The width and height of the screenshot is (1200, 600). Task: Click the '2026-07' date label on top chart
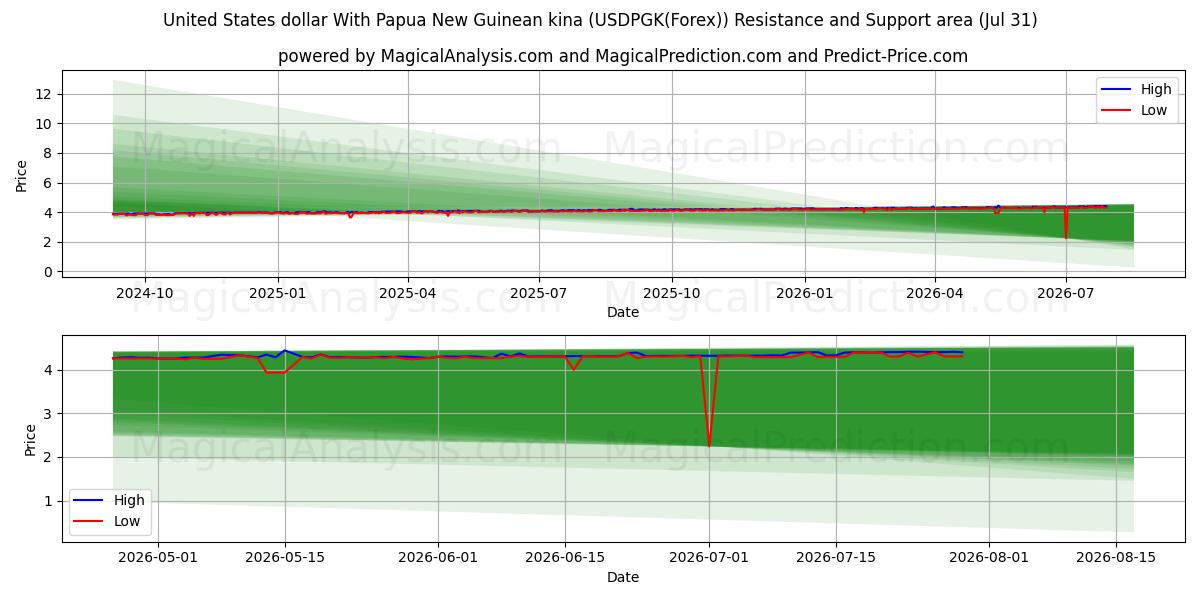pos(1066,292)
